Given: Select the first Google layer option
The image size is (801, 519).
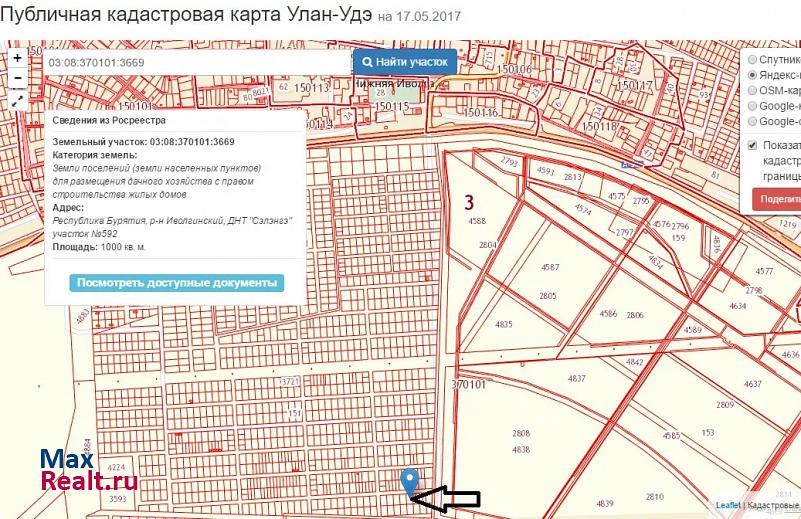Looking at the screenshot, I should point(752,106).
